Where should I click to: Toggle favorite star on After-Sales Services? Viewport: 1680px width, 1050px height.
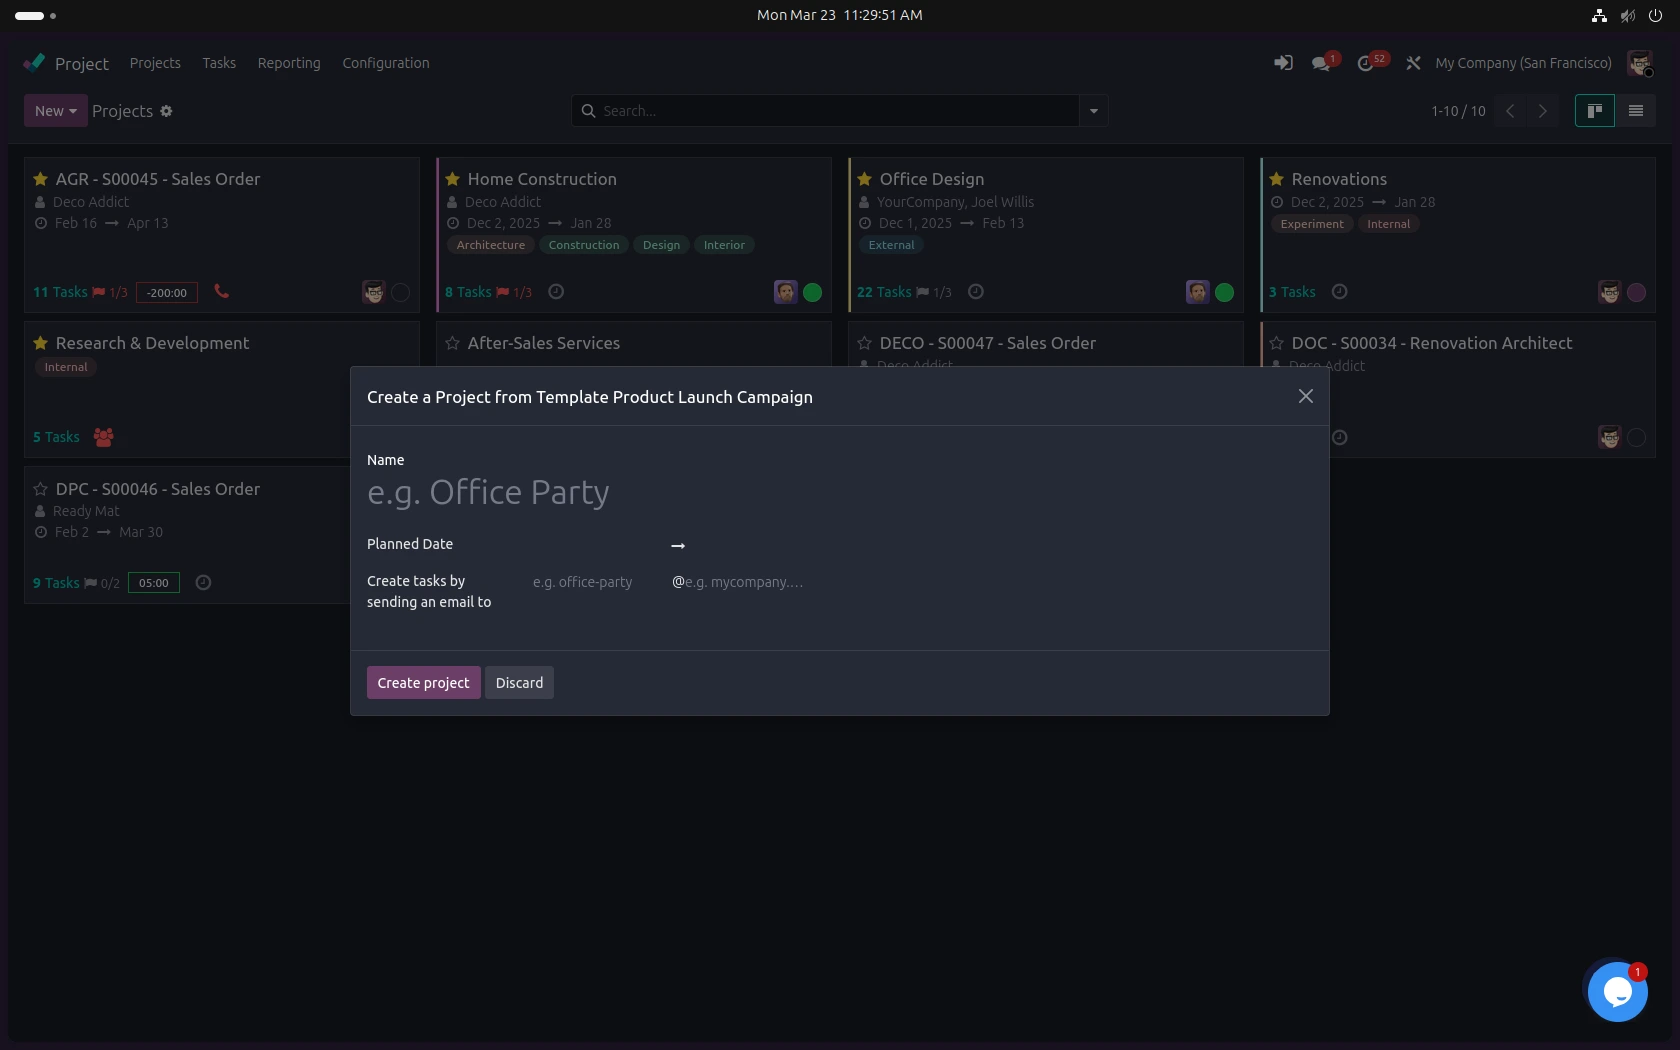452,343
